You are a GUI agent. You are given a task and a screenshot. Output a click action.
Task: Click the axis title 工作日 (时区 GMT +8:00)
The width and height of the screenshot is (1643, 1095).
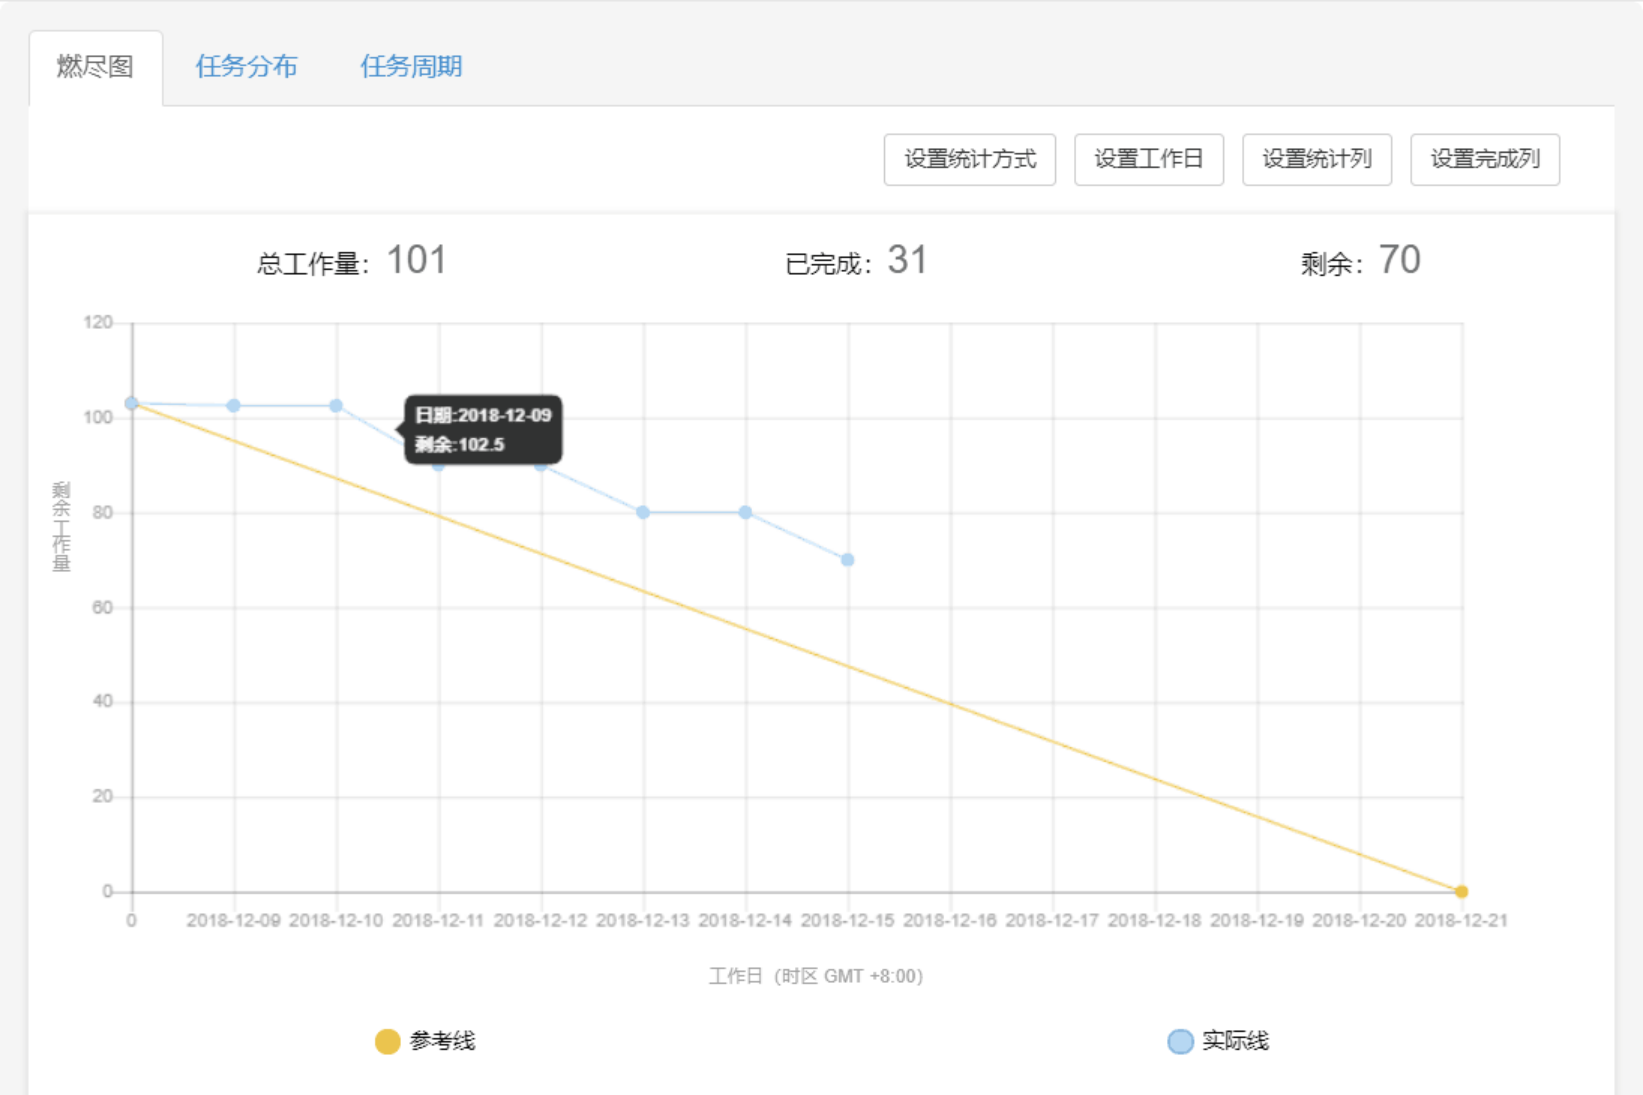[x=816, y=976]
